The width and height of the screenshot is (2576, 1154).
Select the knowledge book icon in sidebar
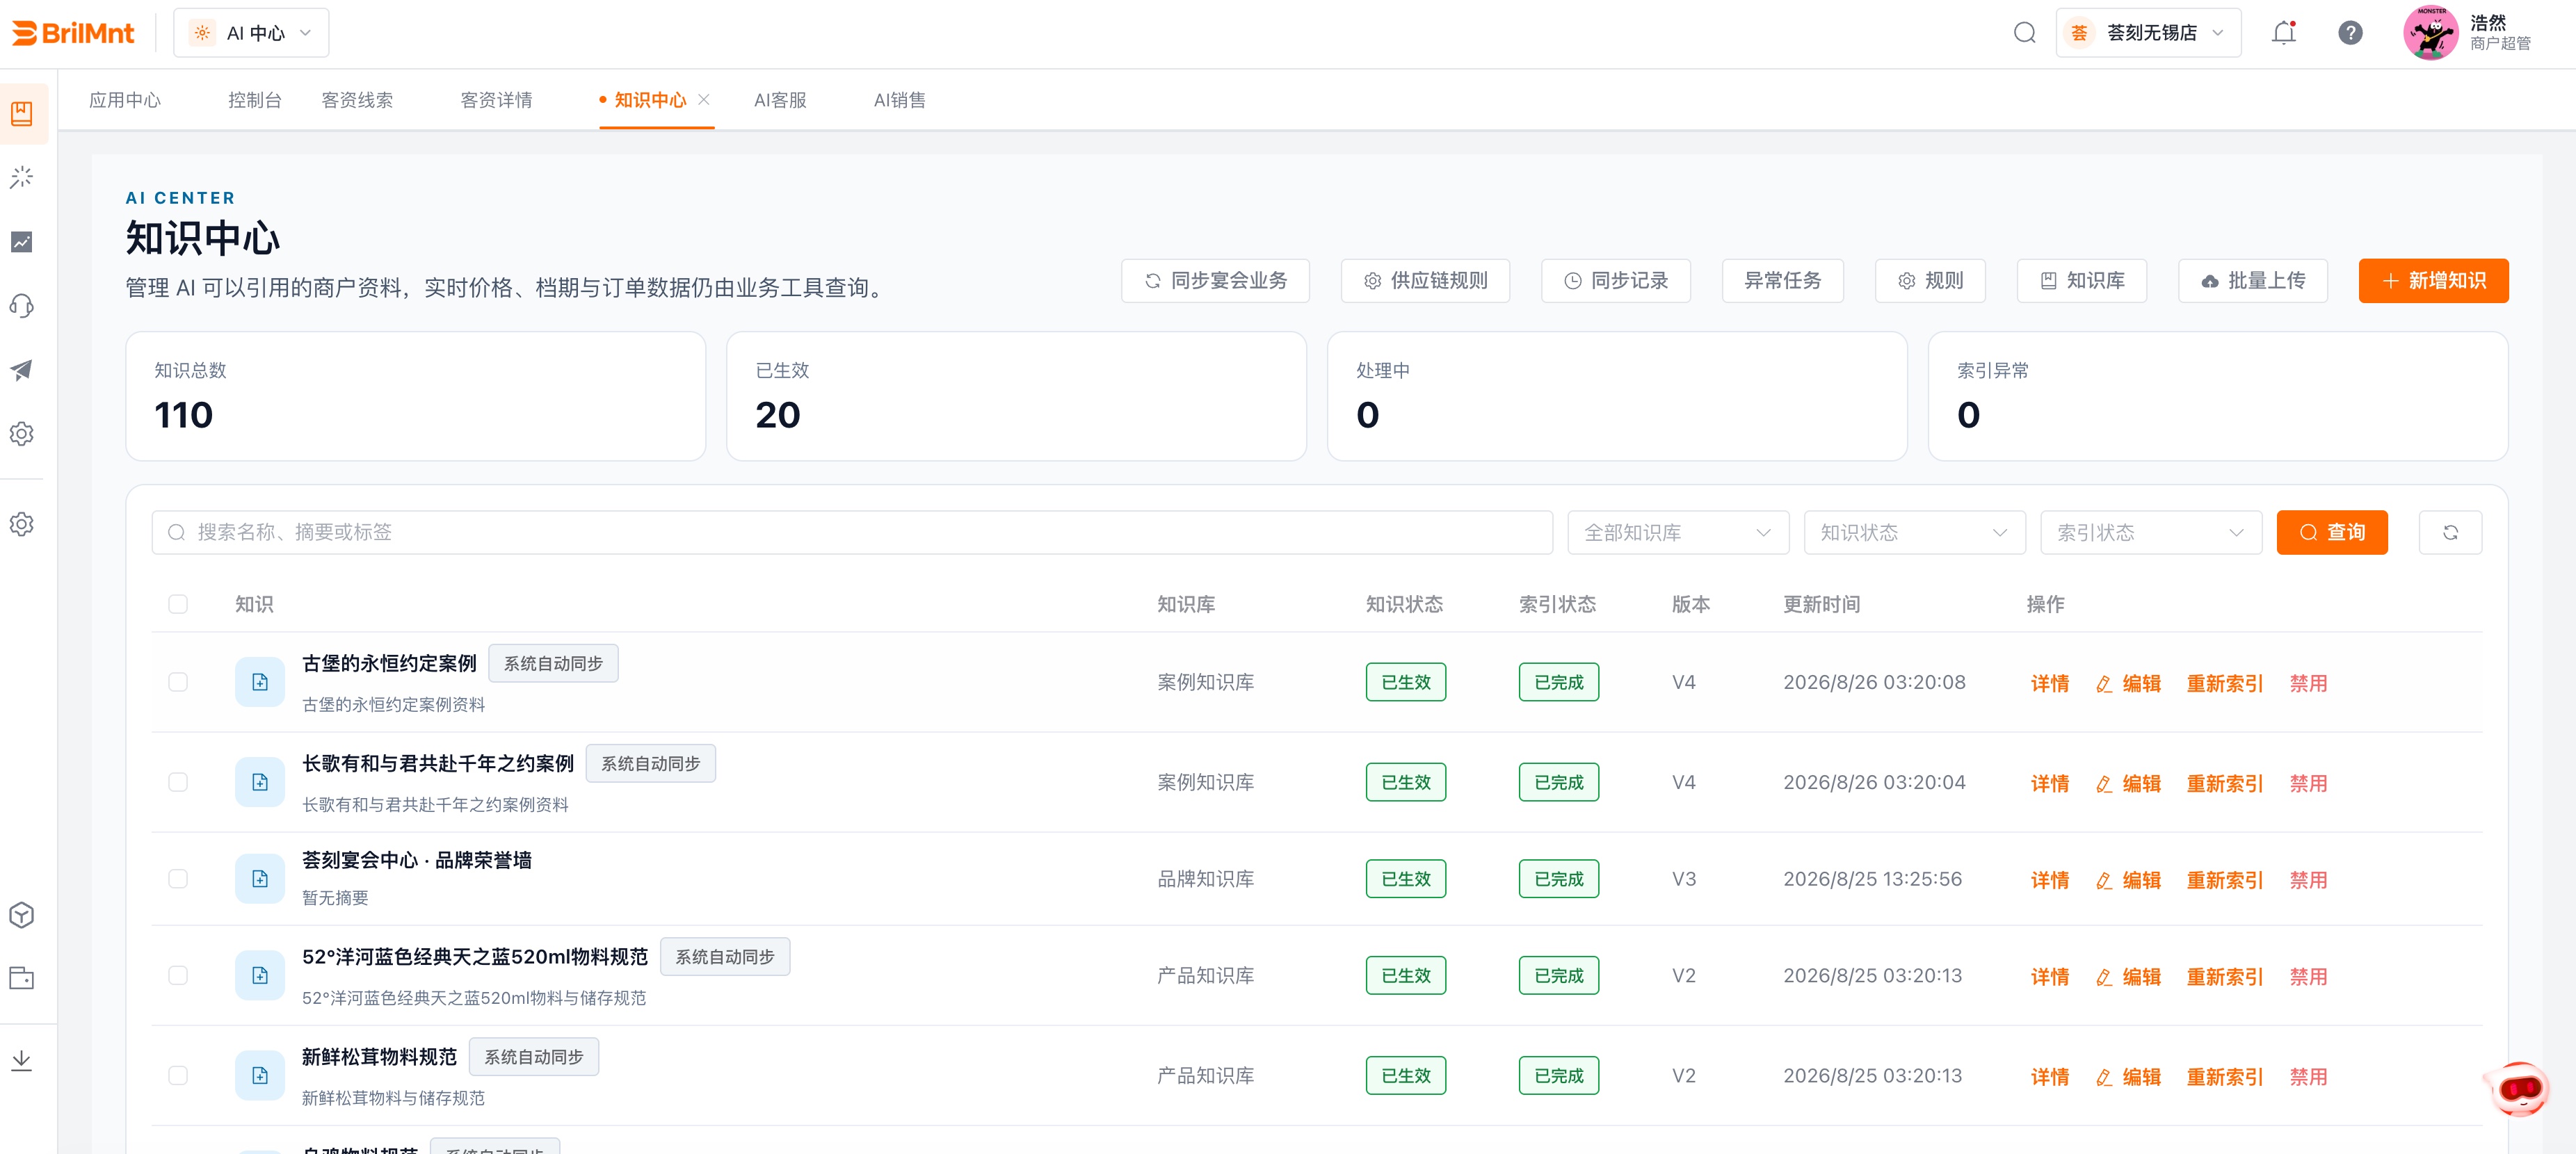22,113
